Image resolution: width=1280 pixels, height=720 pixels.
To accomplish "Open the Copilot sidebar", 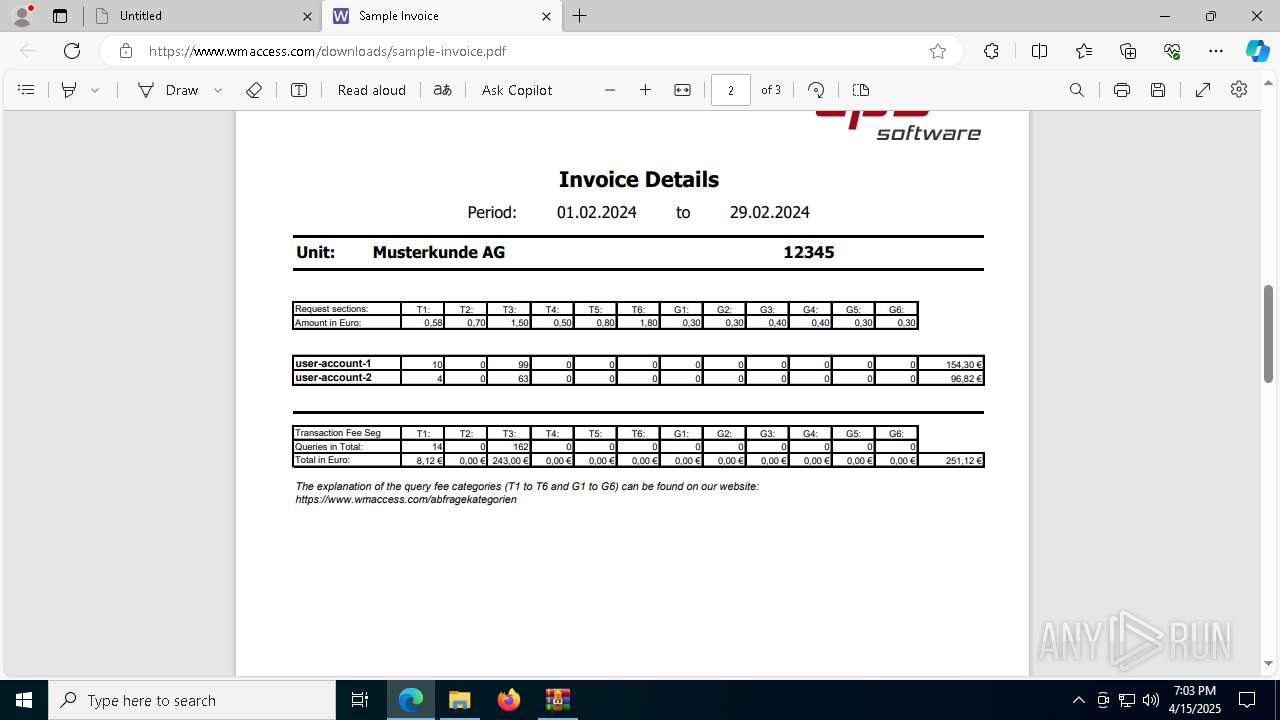I will coord(1257,51).
